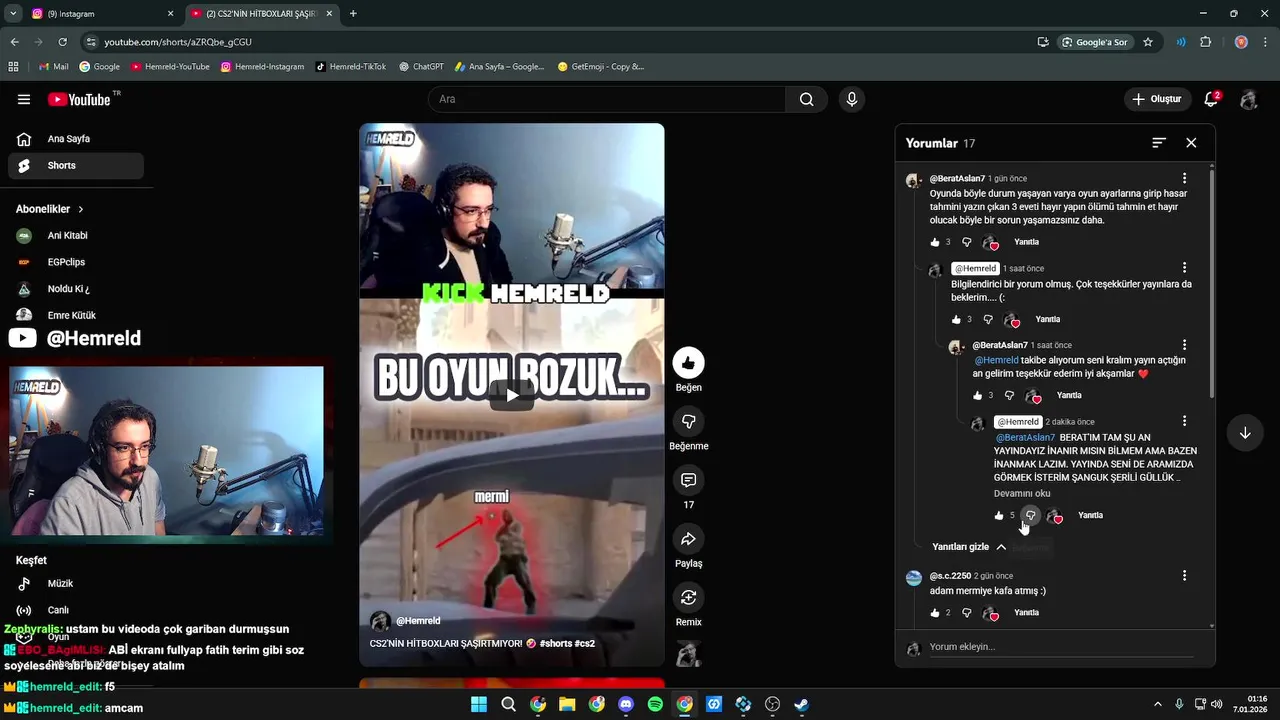Expand reply text with Devamını oku

tap(1022, 493)
